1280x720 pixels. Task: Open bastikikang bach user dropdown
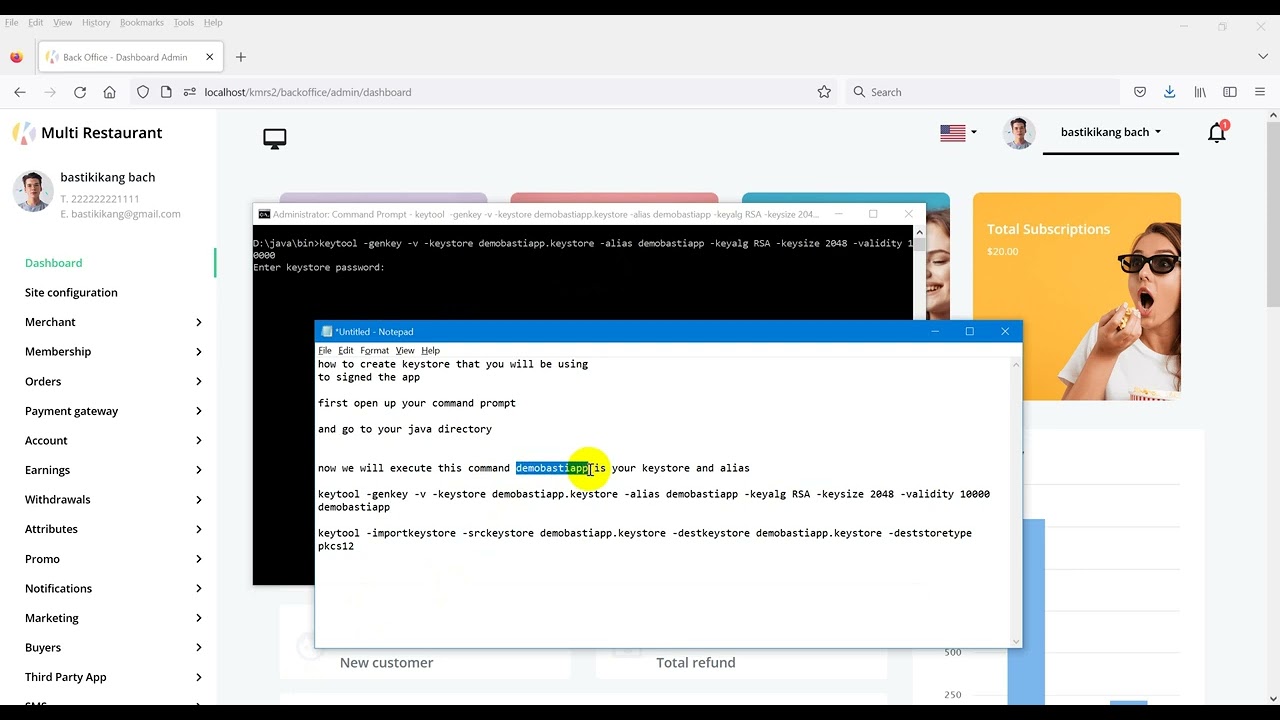click(1111, 132)
